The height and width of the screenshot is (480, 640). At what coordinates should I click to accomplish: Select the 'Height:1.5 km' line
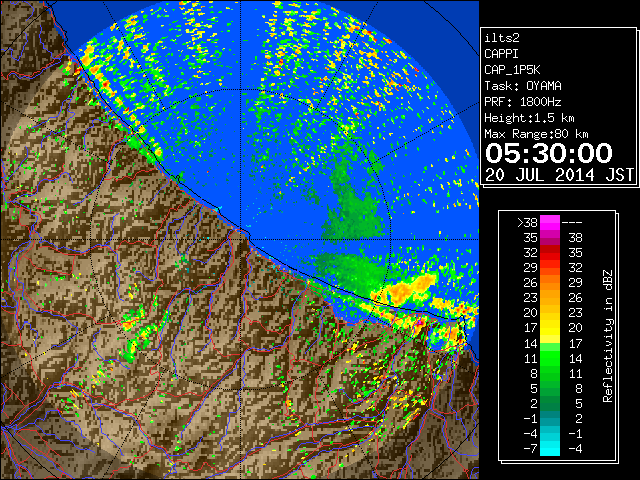529,118
